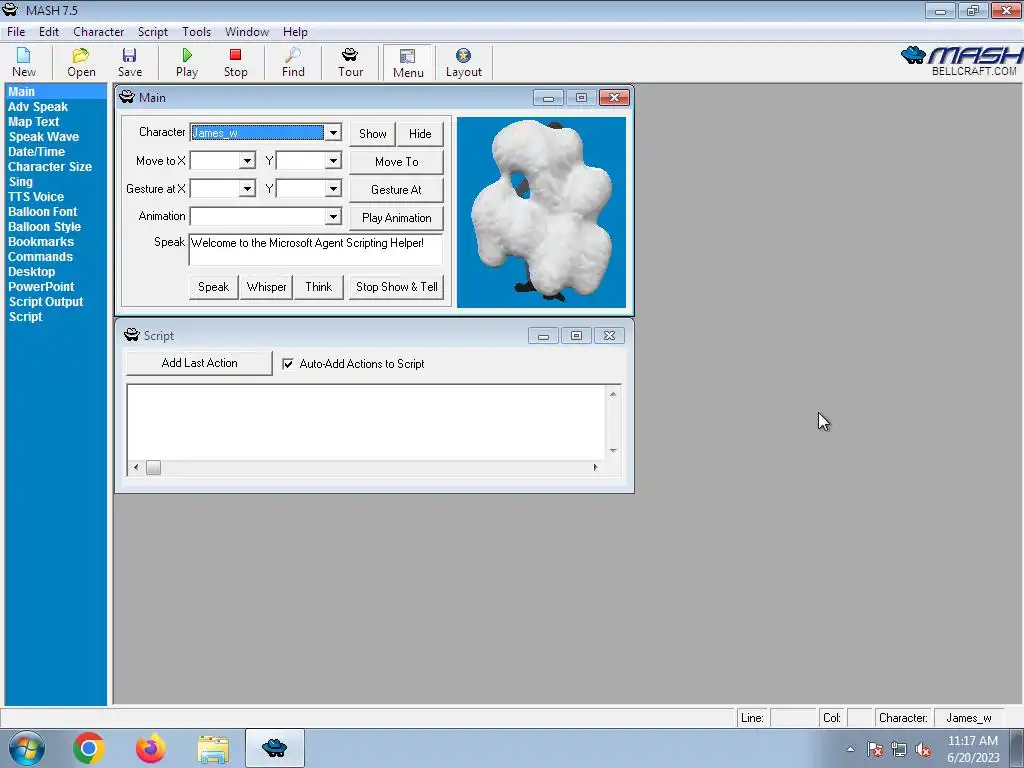Open the Character menu
The width and height of the screenshot is (1024, 768).
tap(99, 31)
